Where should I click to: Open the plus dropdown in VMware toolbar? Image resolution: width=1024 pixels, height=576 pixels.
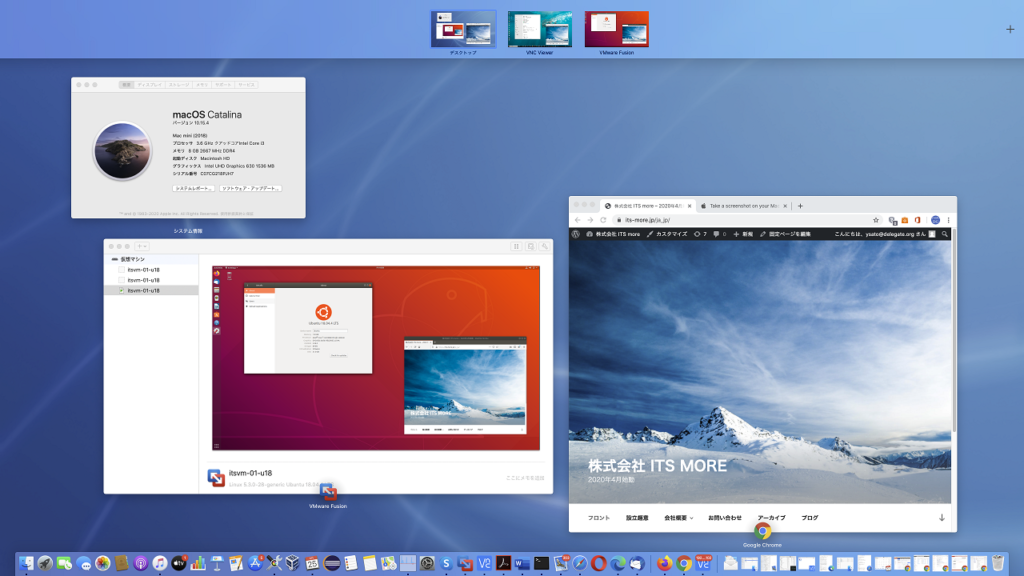click(143, 246)
